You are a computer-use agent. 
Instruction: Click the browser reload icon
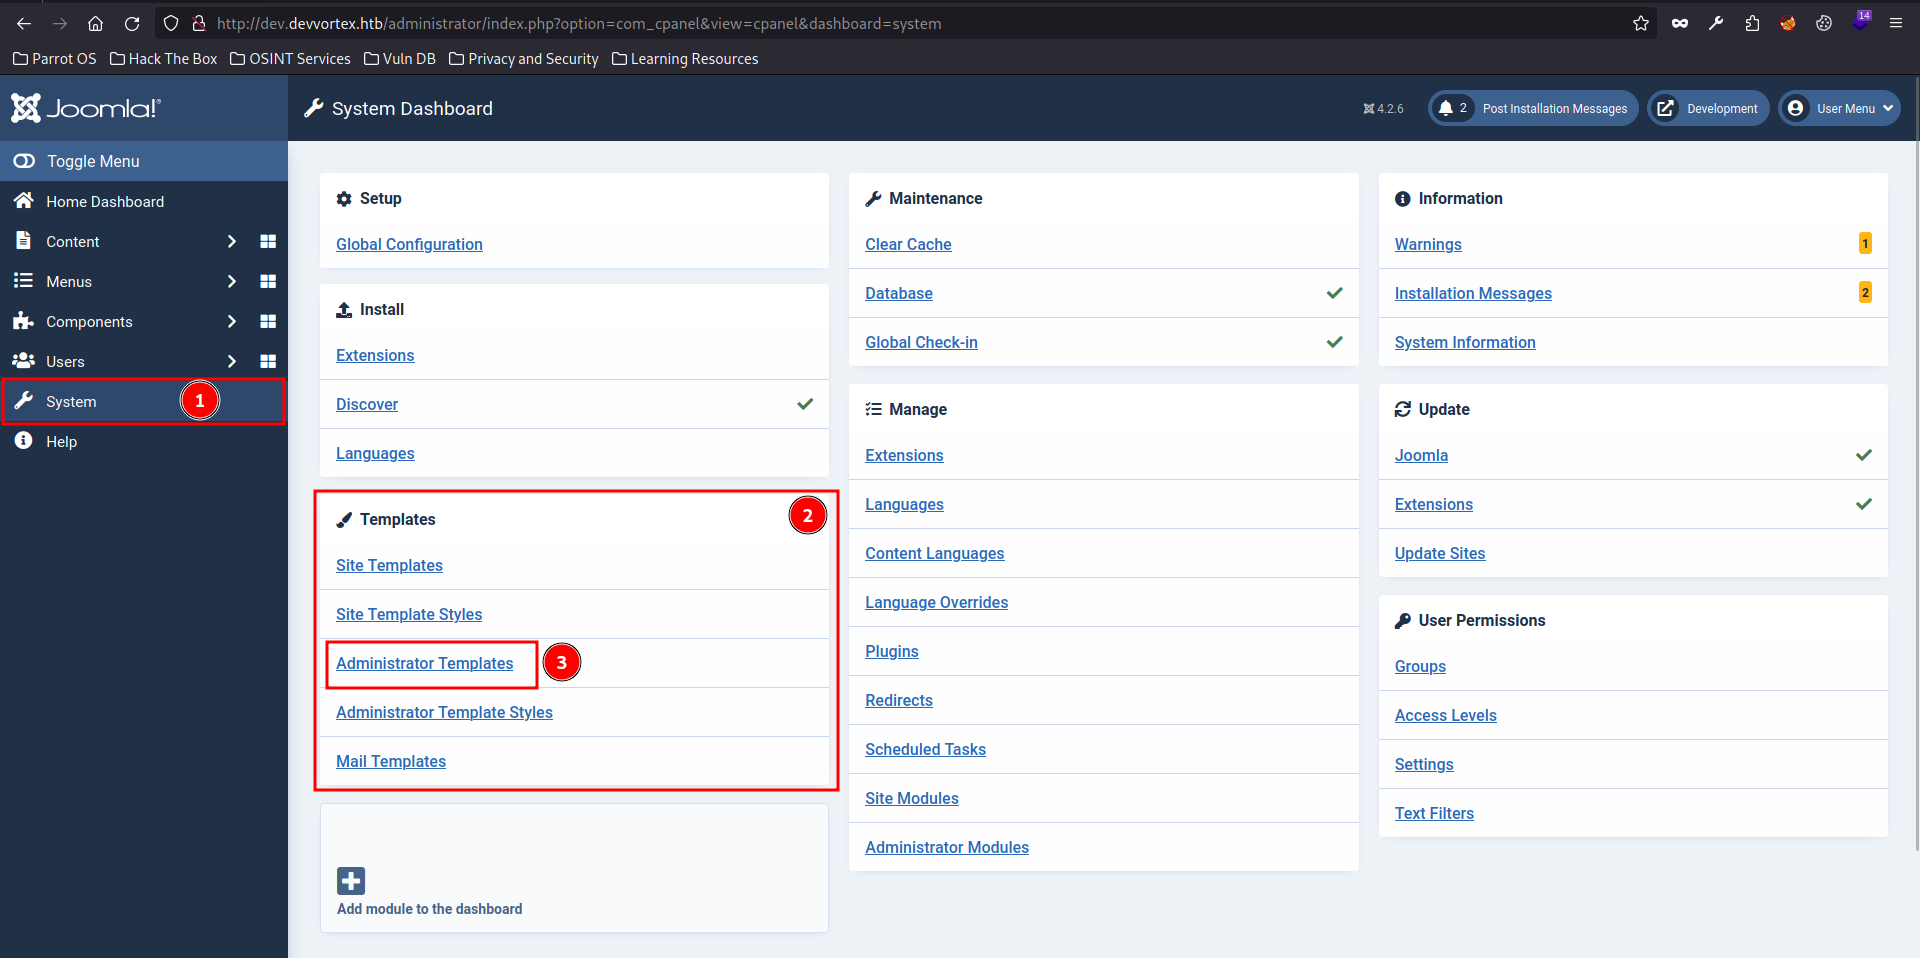[132, 23]
